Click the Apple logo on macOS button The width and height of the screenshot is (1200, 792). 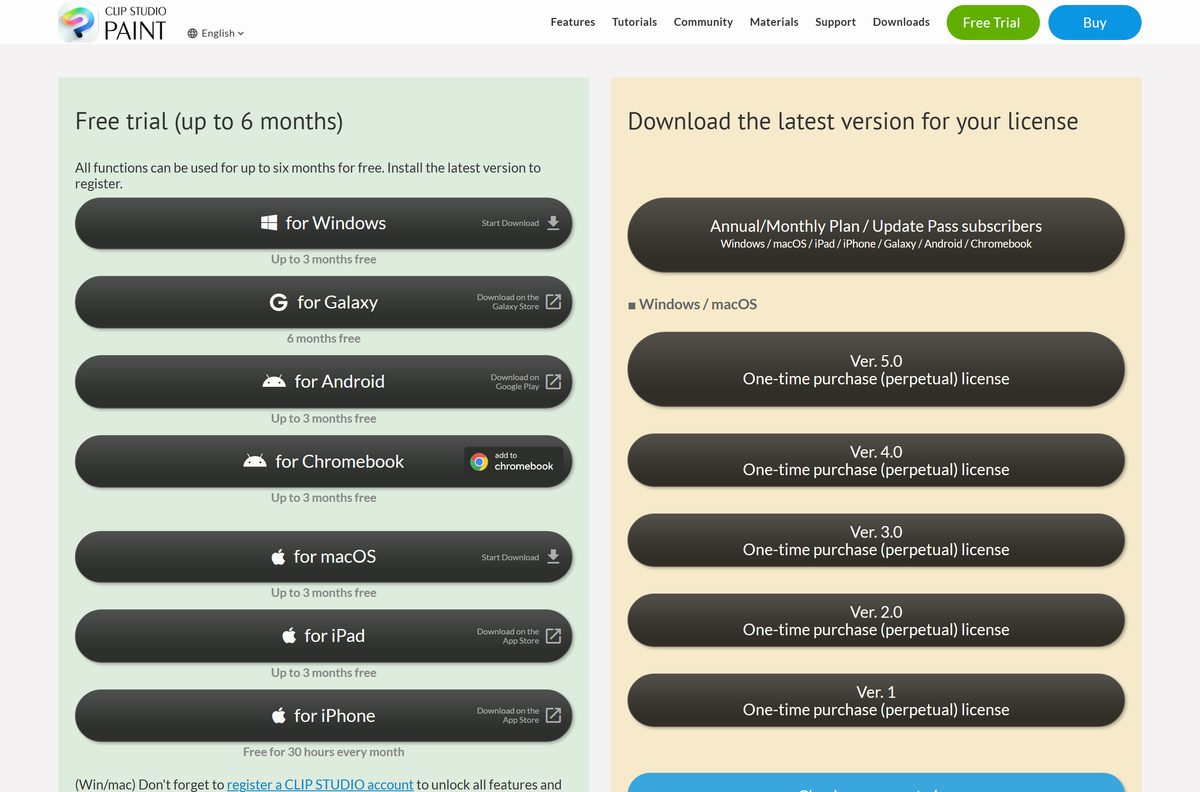[278, 556]
